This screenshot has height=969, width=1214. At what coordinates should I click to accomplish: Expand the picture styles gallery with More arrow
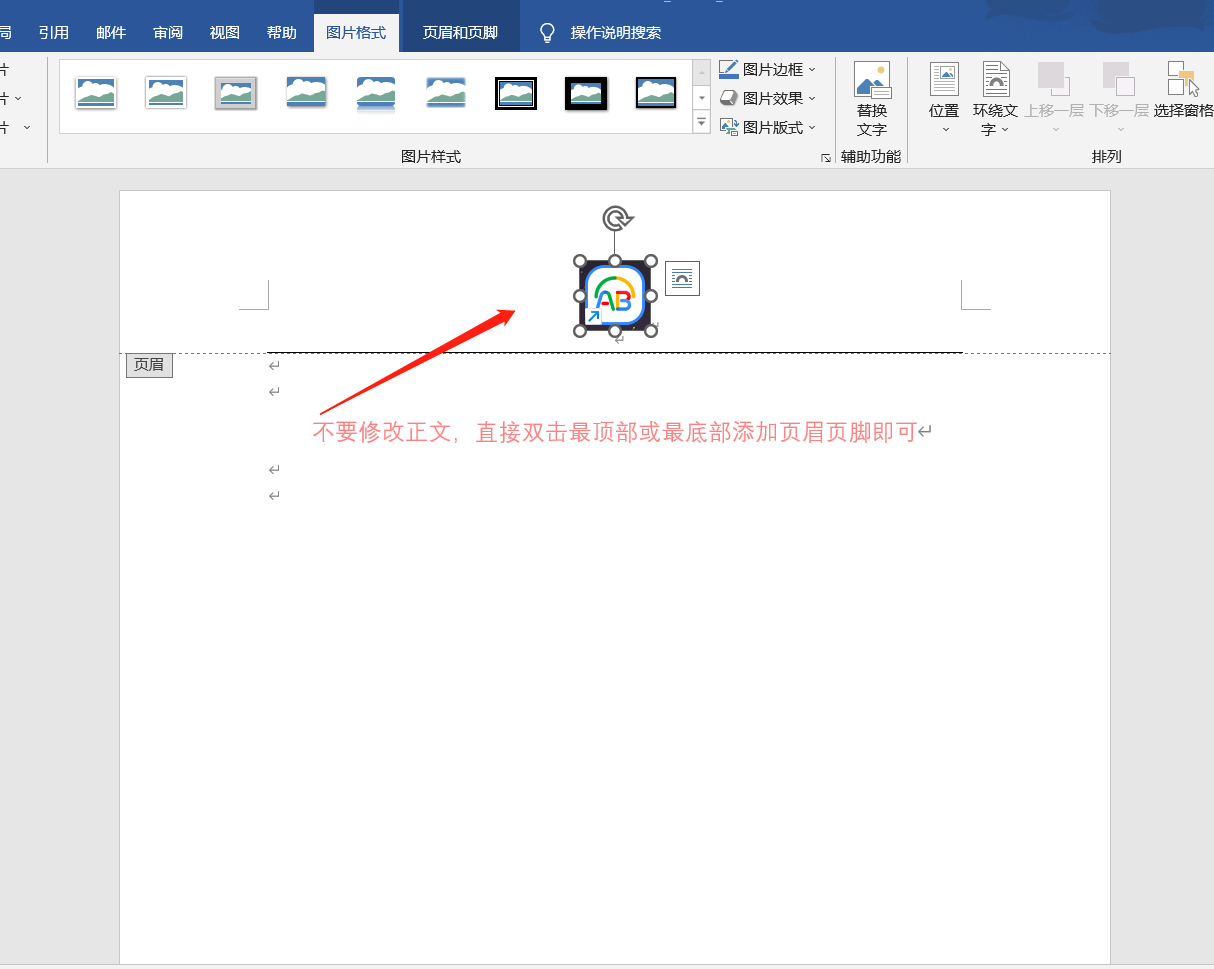tap(701, 122)
